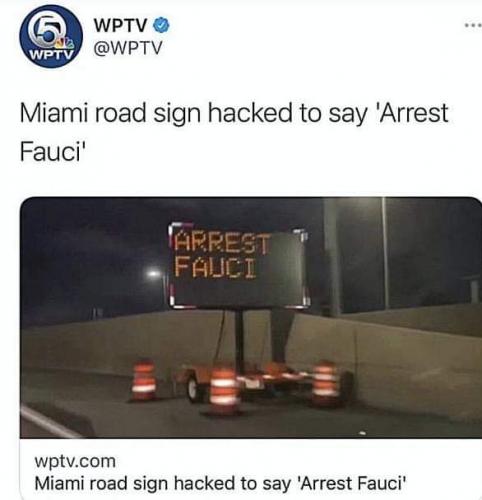
Task: Open the link card article headline
Action: [220, 483]
